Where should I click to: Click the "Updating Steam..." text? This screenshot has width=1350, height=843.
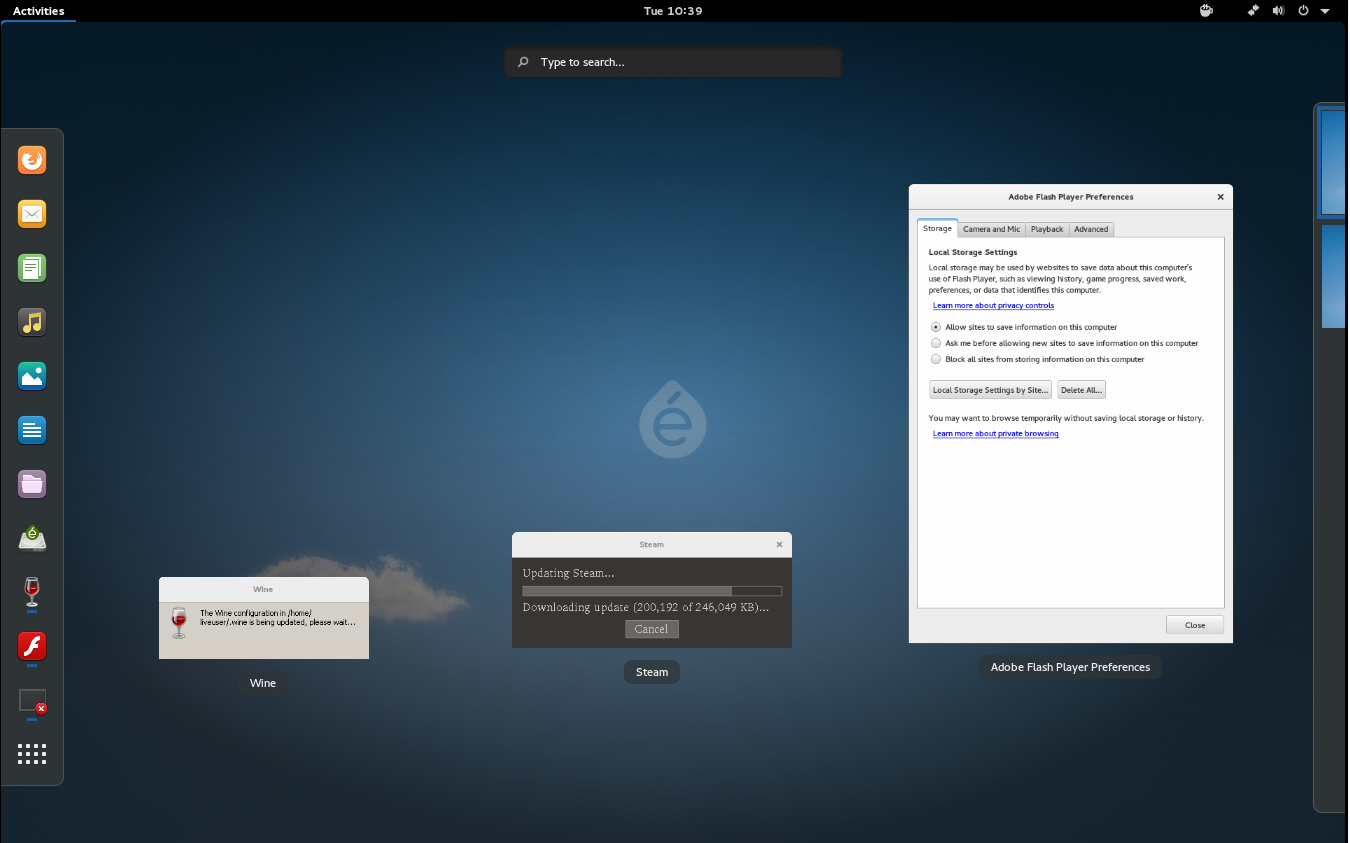[568, 573]
